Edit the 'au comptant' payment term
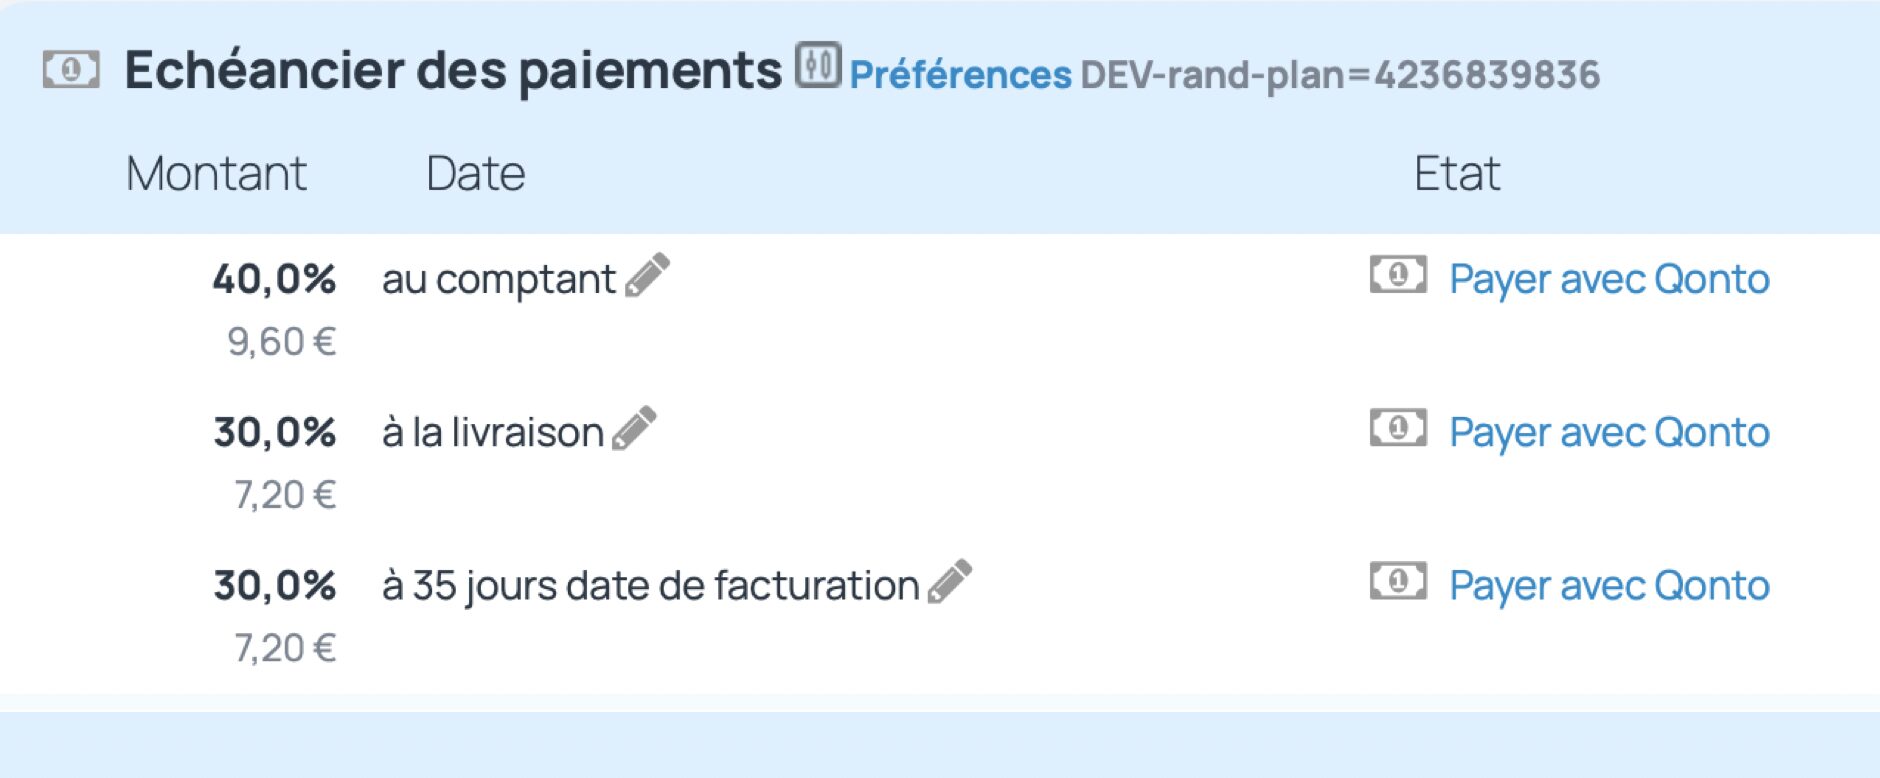 click(x=647, y=275)
